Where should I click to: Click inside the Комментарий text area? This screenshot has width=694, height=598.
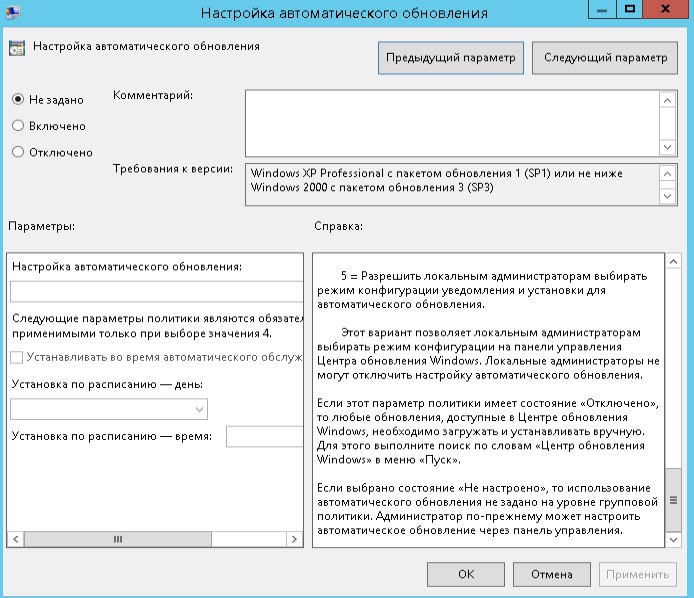click(452, 123)
